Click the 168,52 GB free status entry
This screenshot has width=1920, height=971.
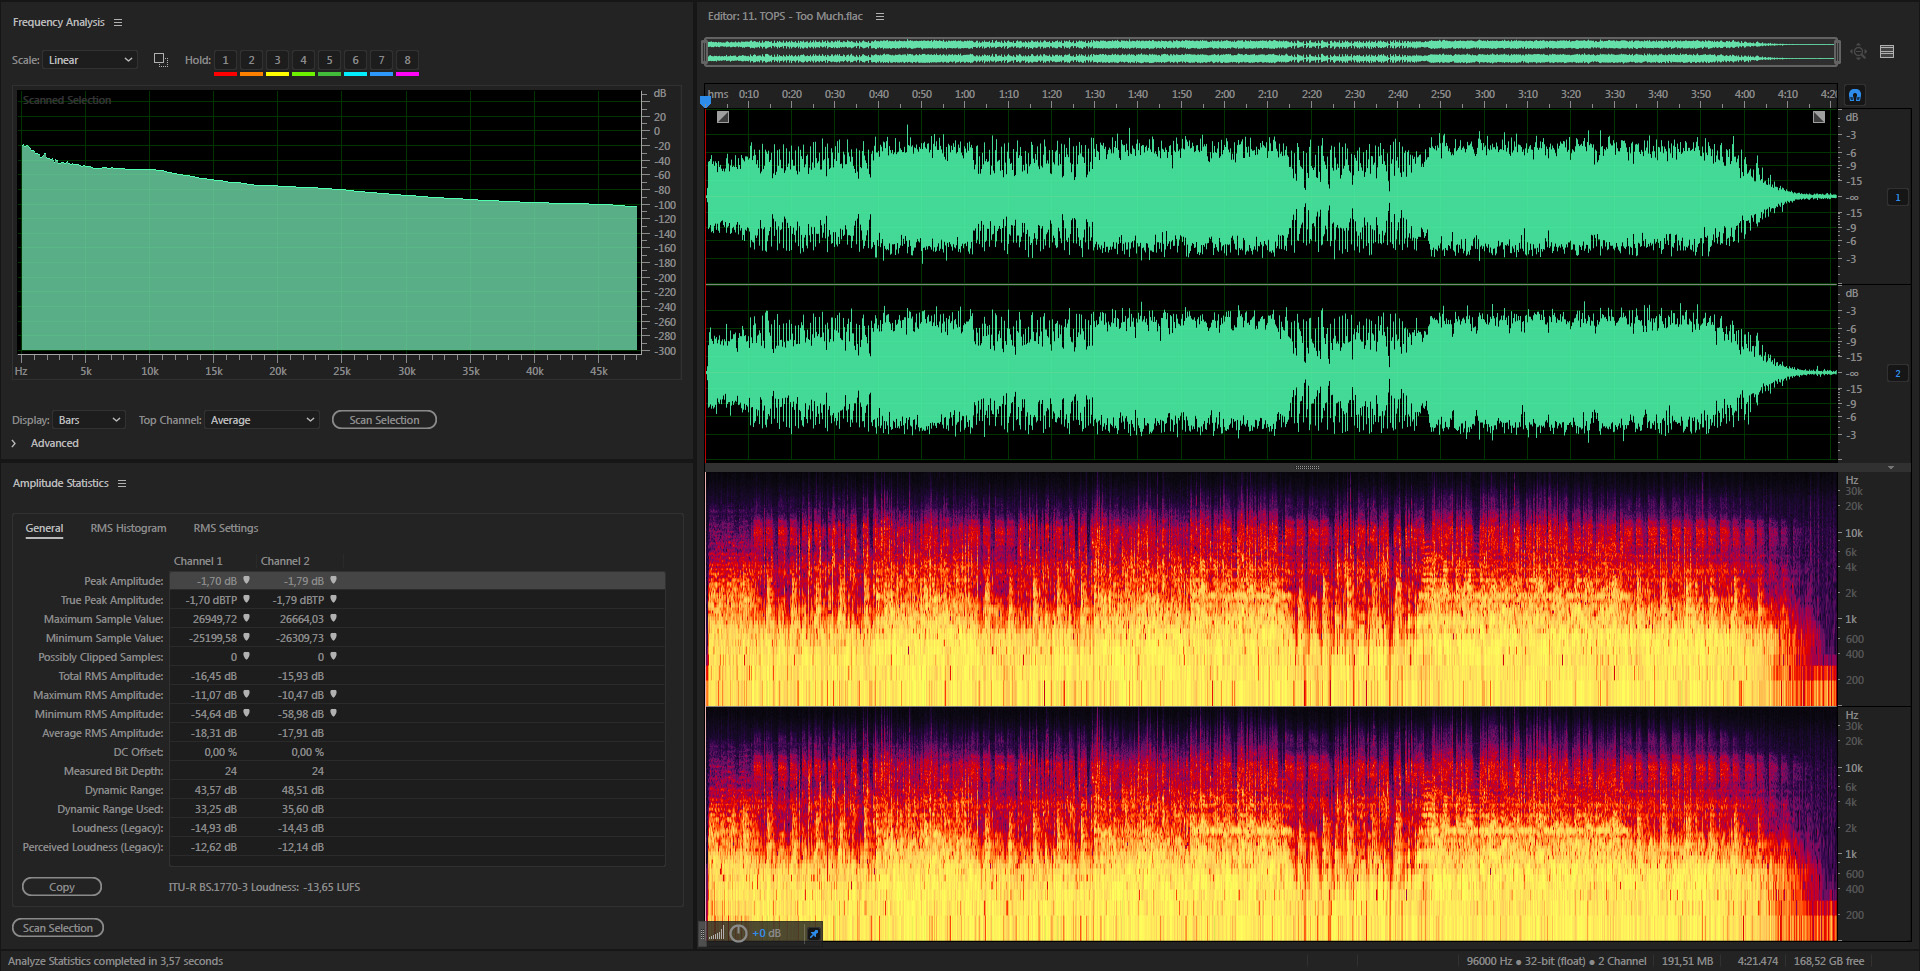pyautogui.click(x=1828, y=961)
